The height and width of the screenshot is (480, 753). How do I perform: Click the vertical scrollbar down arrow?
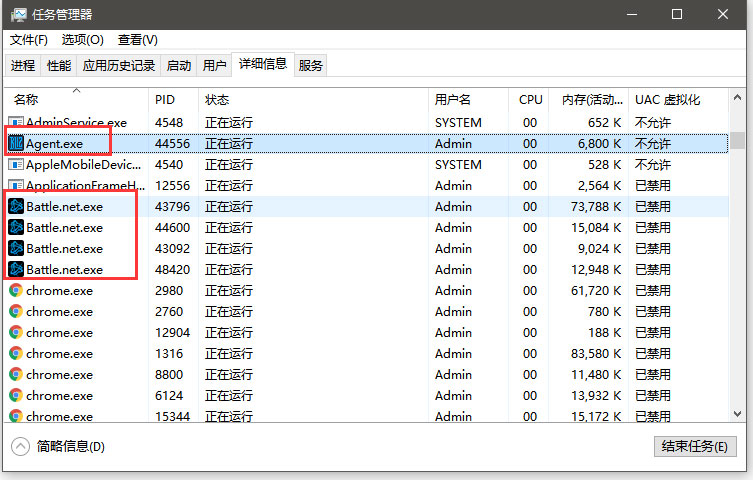[738, 414]
